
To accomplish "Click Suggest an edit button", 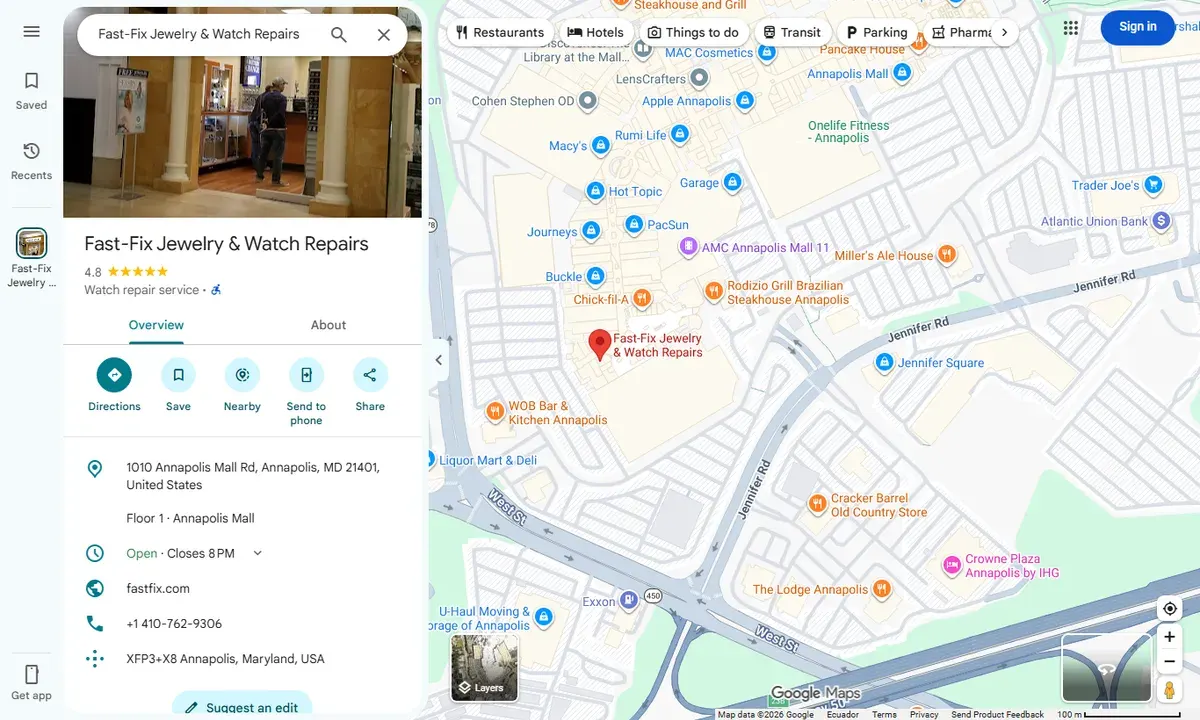I will [x=242, y=707].
